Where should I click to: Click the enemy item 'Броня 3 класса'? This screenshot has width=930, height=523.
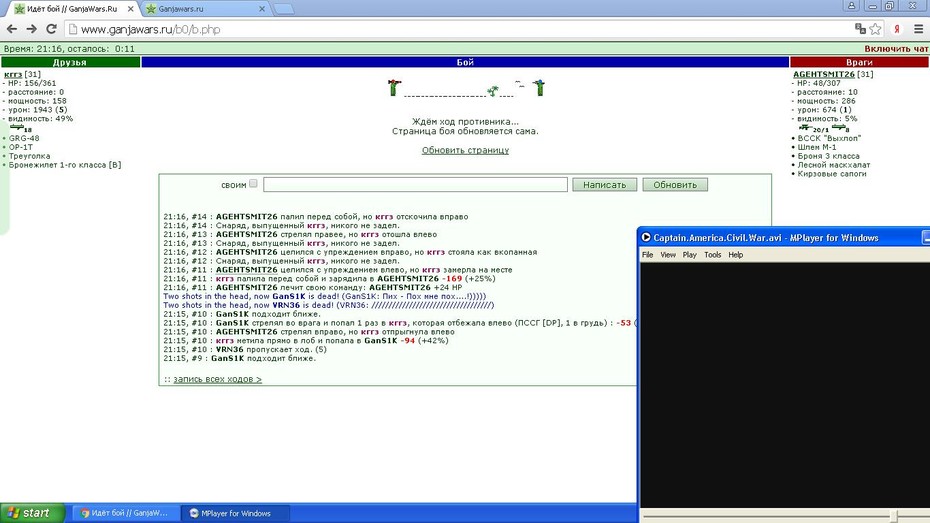point(828,156)
